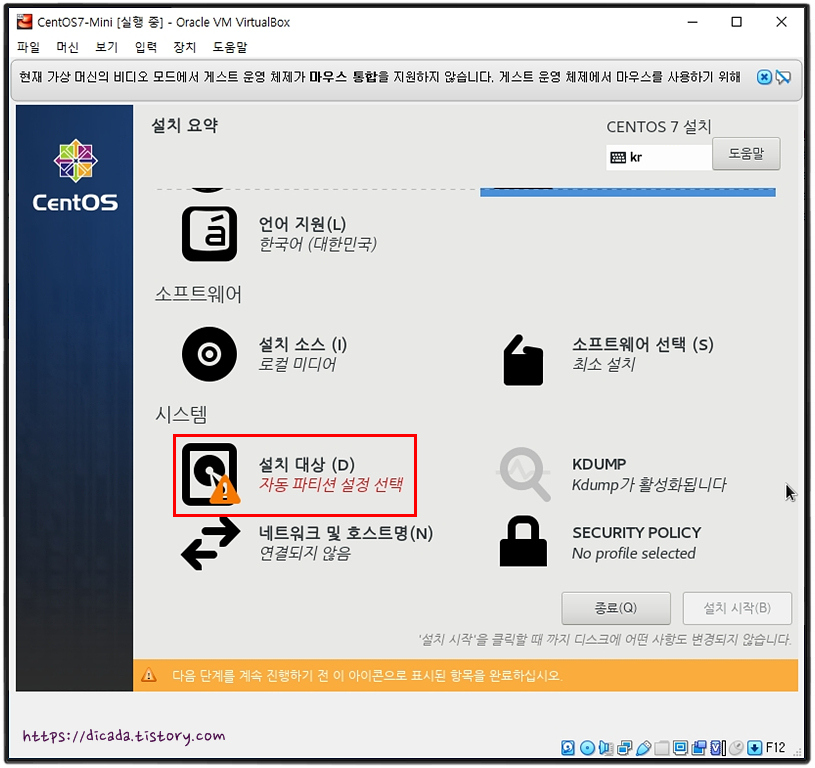Click the '최소 설치' text
Screen dimensions: 815x768
point(604,364)
